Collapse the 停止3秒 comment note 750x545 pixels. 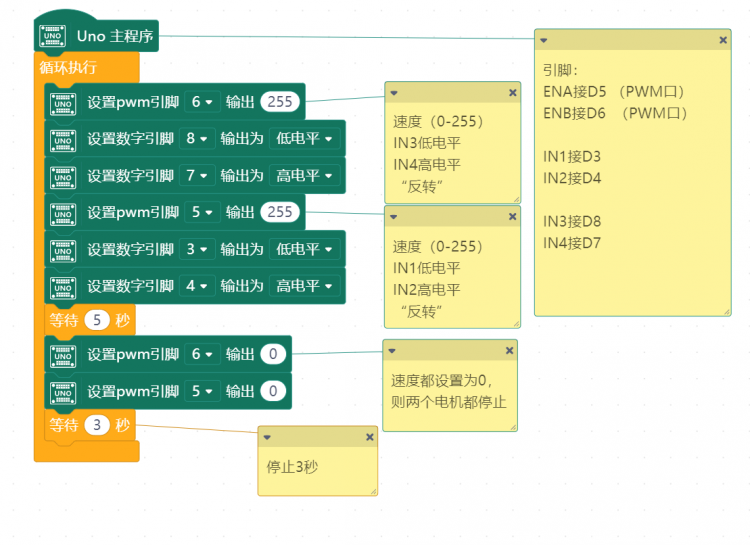(x=267, y=437)
